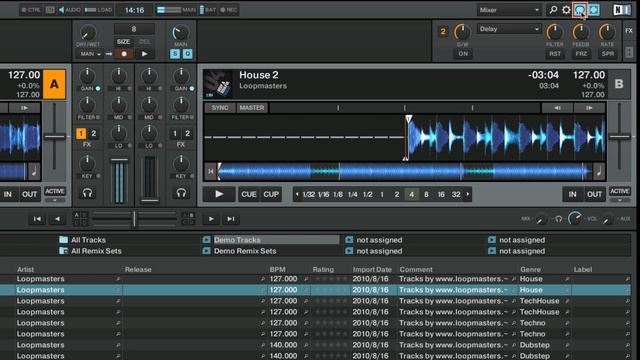Show larger loop sizes with right arrow
The height and width of the screenshot is (360, 640).
468,194
